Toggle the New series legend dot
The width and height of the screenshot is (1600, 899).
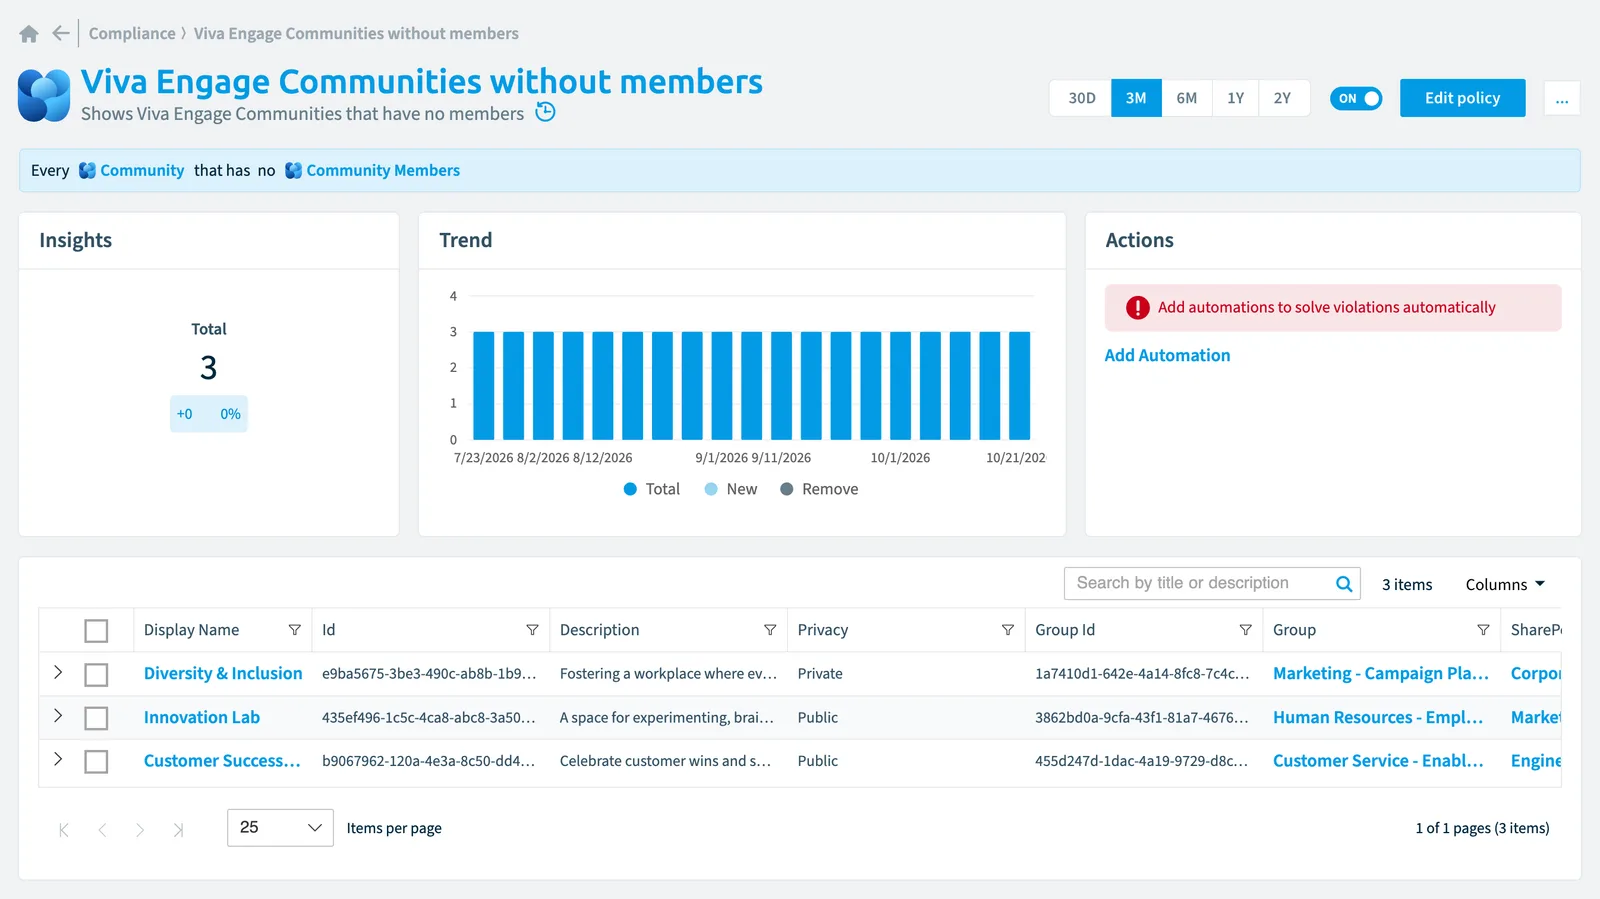coord(711,489)
